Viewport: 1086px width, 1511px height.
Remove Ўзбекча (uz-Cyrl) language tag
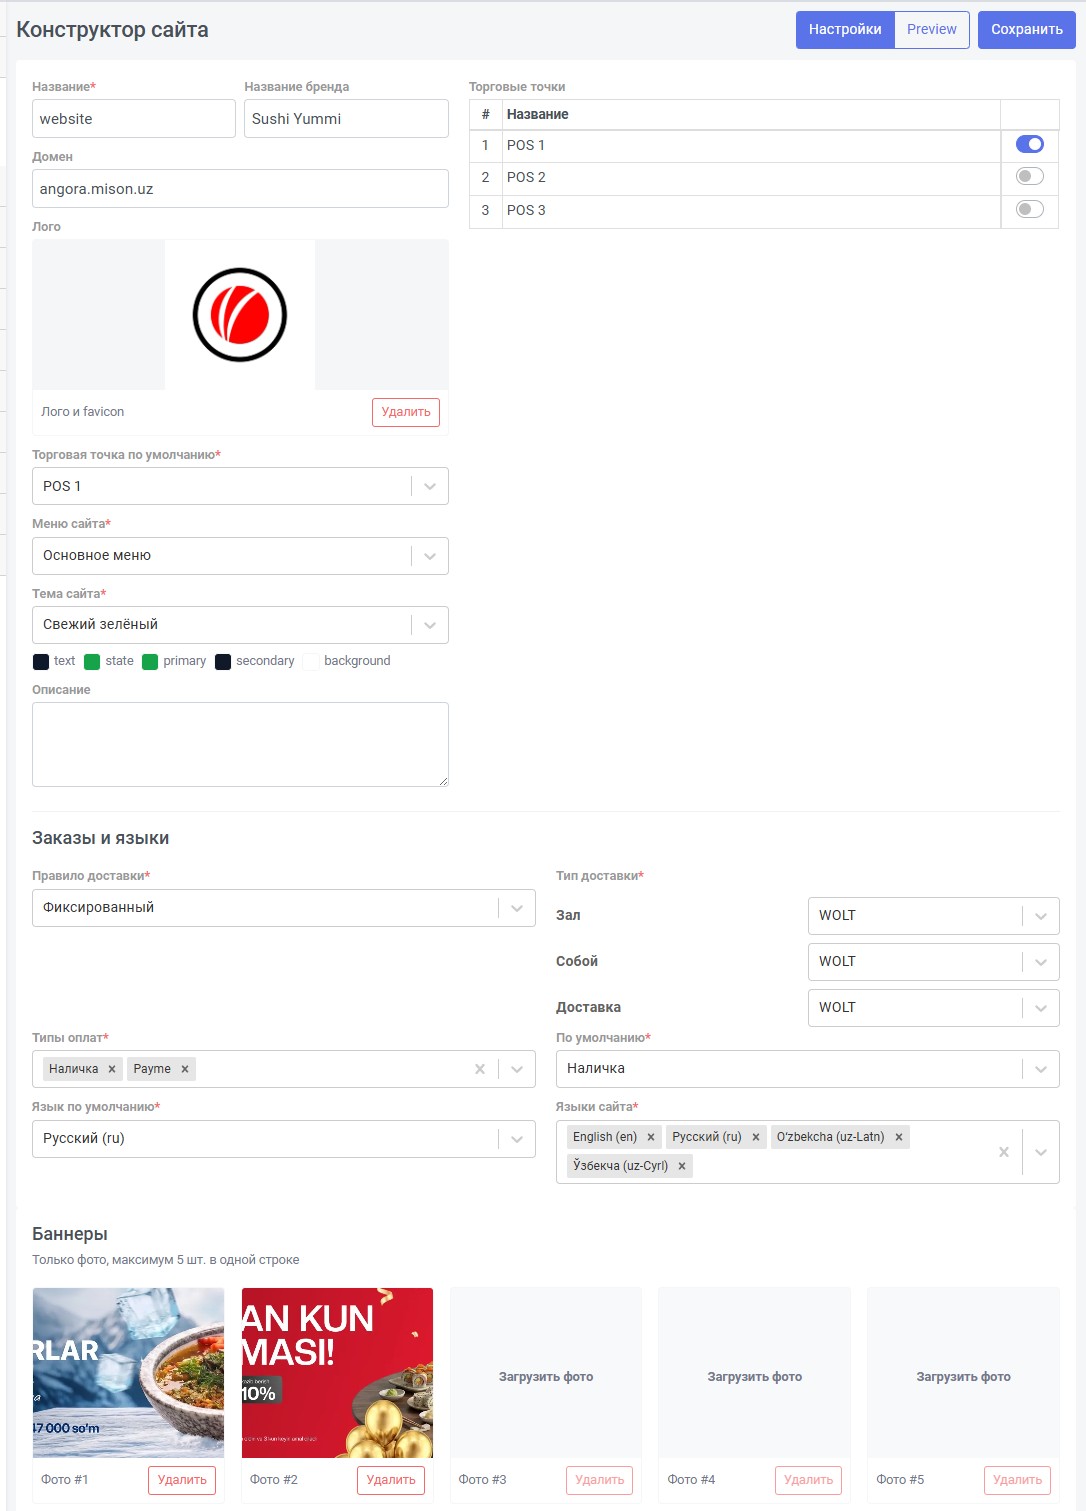tap(682, 1166)
